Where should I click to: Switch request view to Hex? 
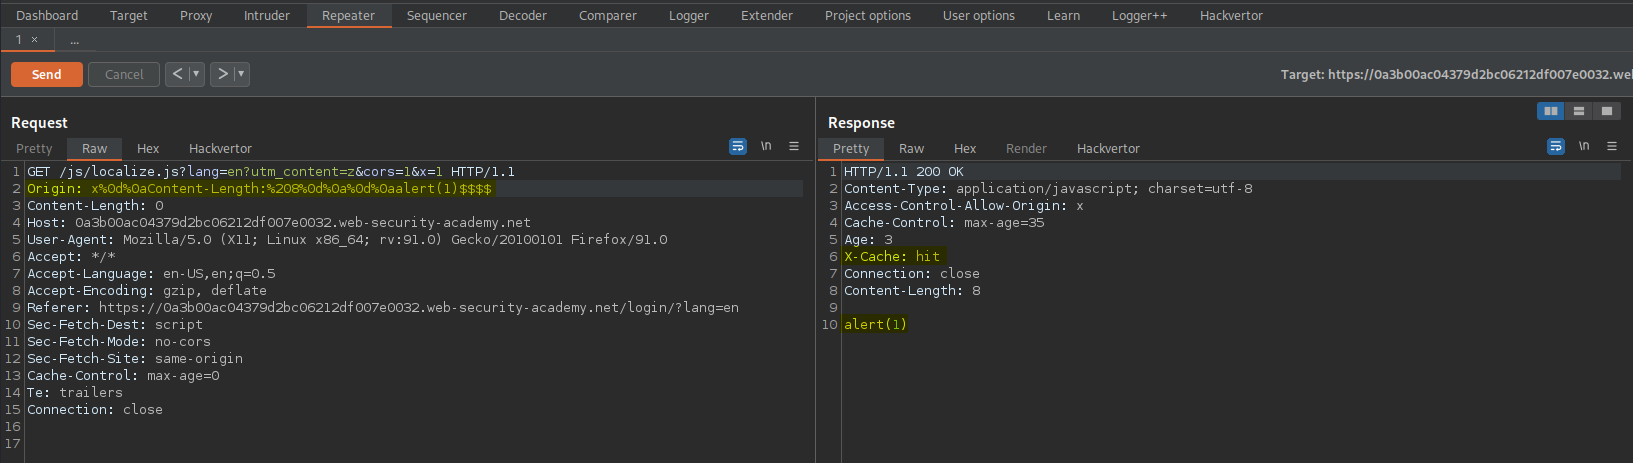point(148,148)
